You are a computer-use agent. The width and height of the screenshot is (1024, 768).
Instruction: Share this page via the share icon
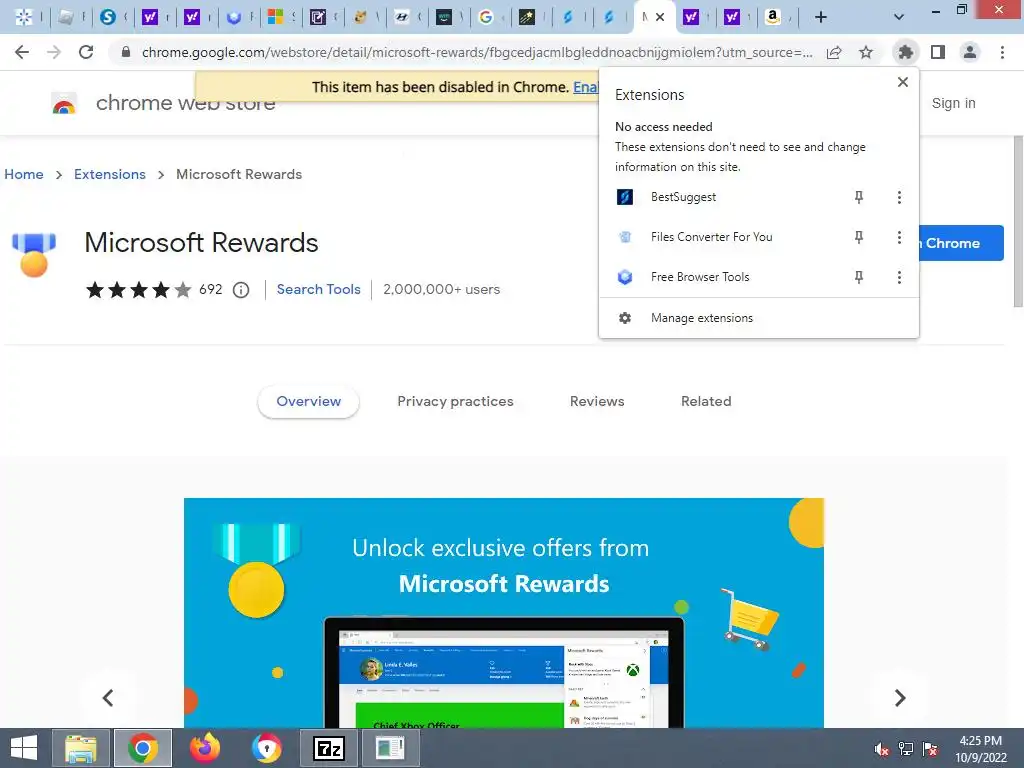[x=834, y=52]
